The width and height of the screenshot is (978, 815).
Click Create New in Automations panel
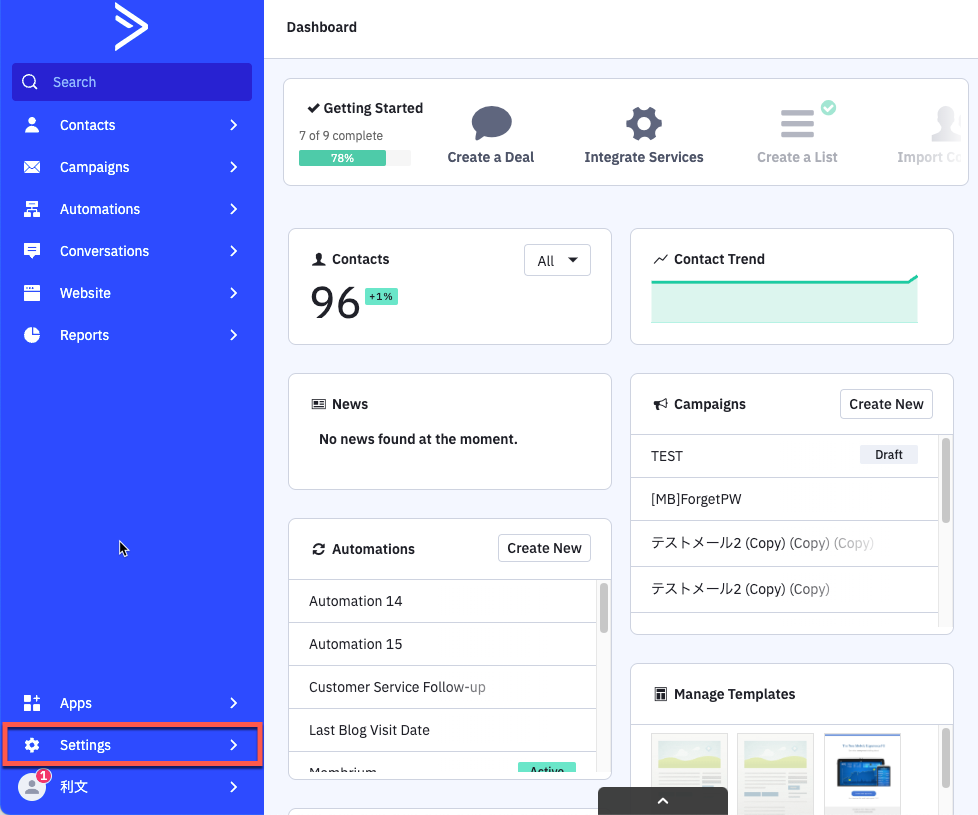pos(544,548)
